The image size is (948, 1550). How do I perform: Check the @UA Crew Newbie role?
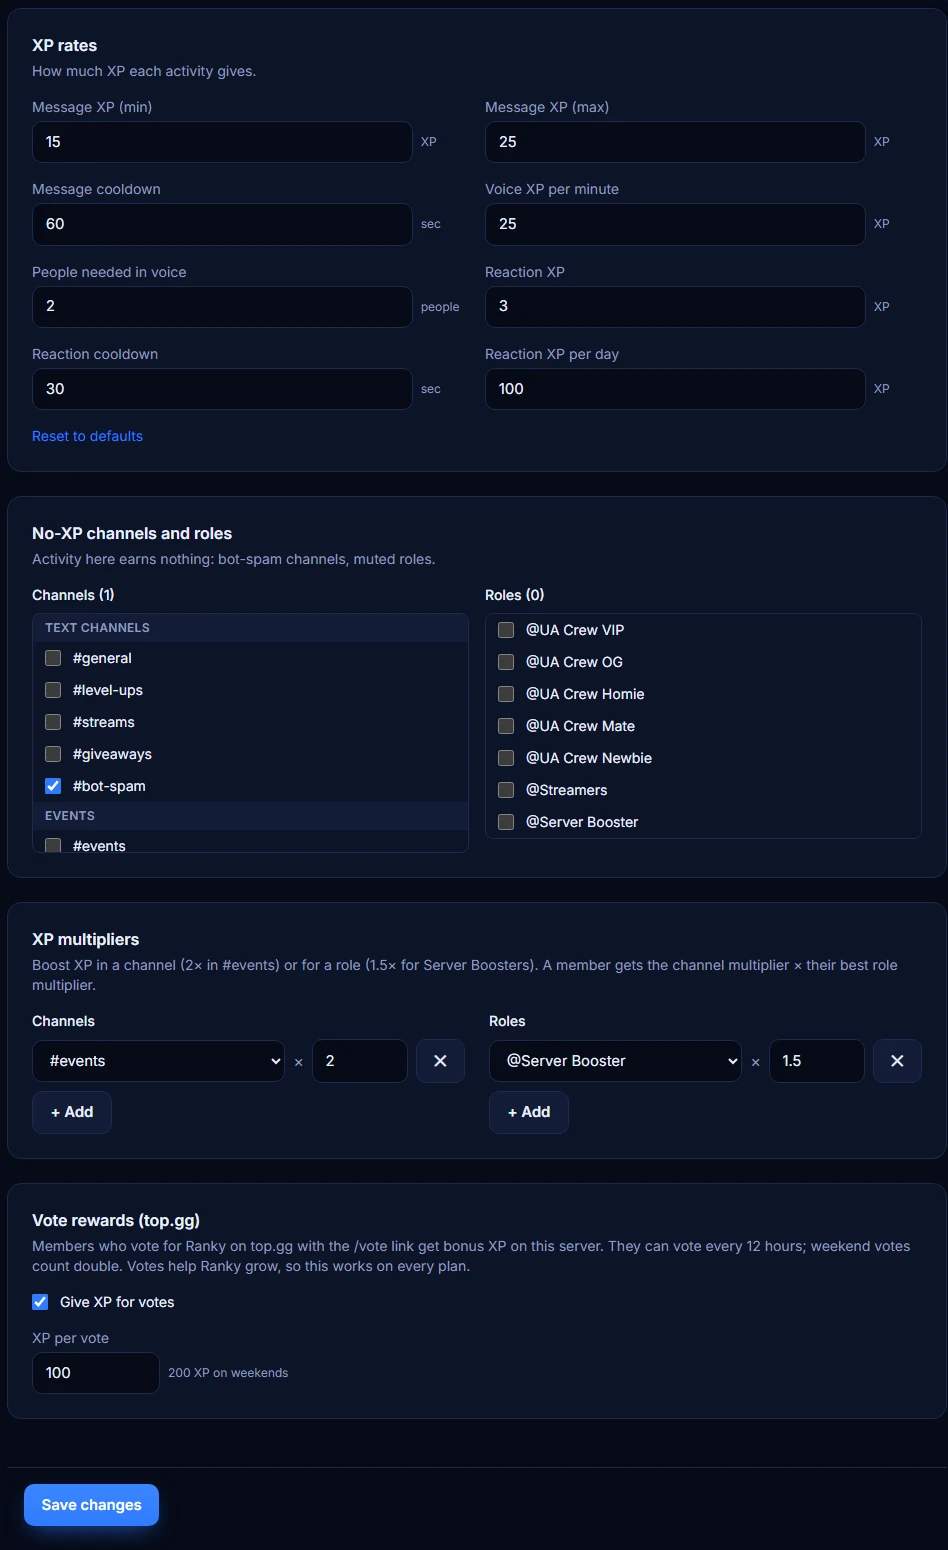click(506, 758)
